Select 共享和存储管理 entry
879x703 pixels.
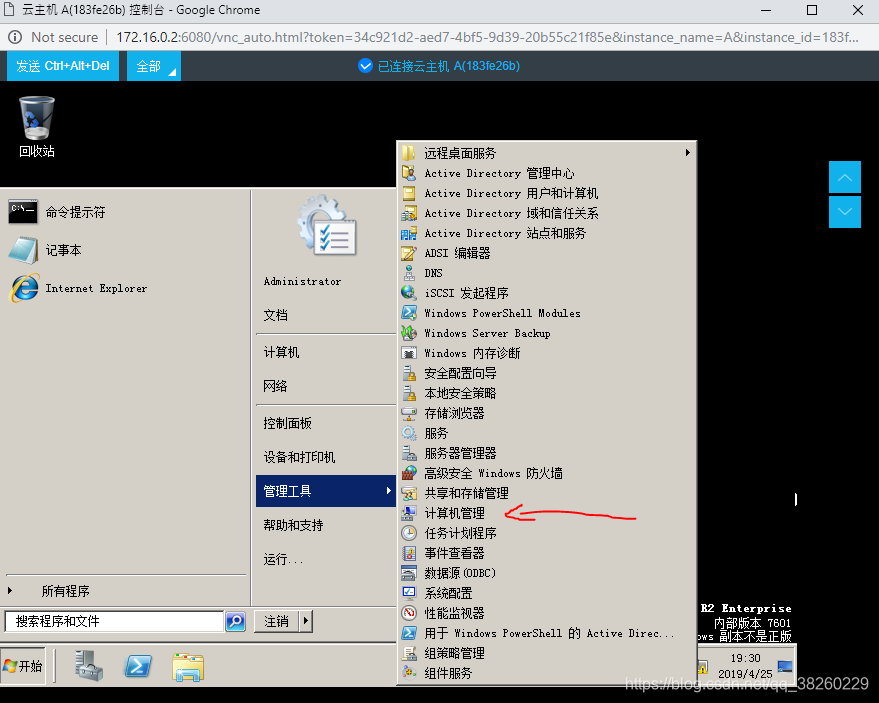pyautogui.click(x=547, y=493)
